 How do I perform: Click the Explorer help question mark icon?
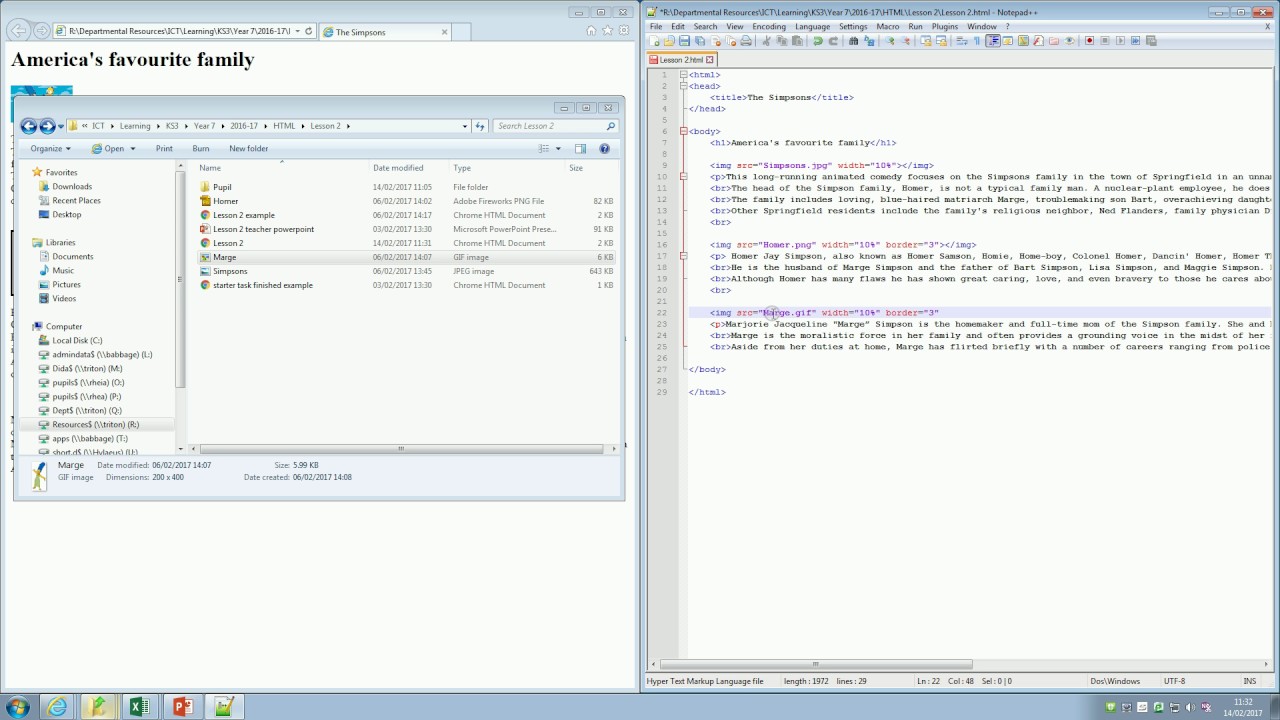604,149
